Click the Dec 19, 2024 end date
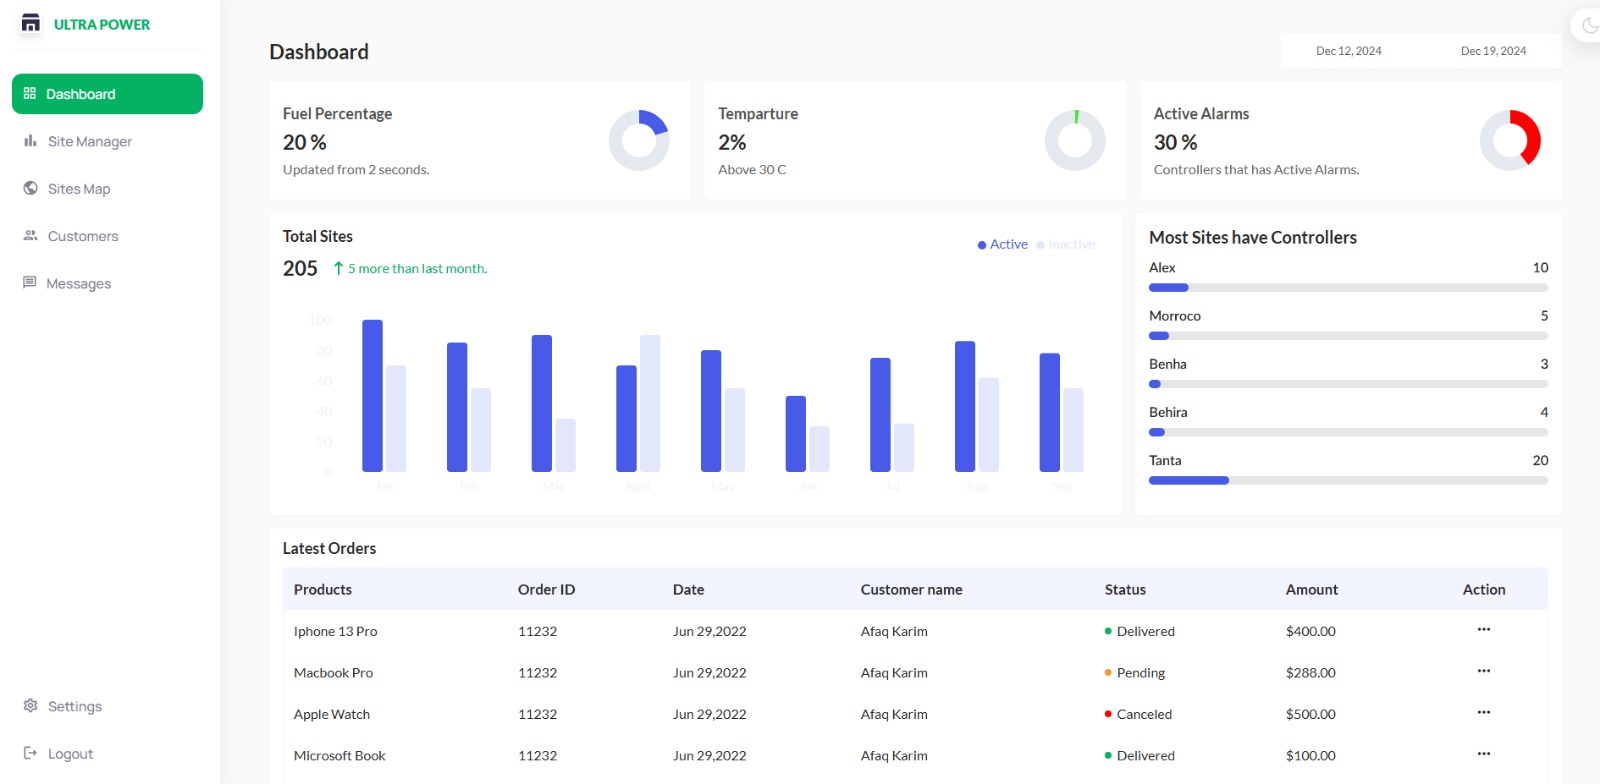The image size is (1600, 784). click(x=1493, y=51)
